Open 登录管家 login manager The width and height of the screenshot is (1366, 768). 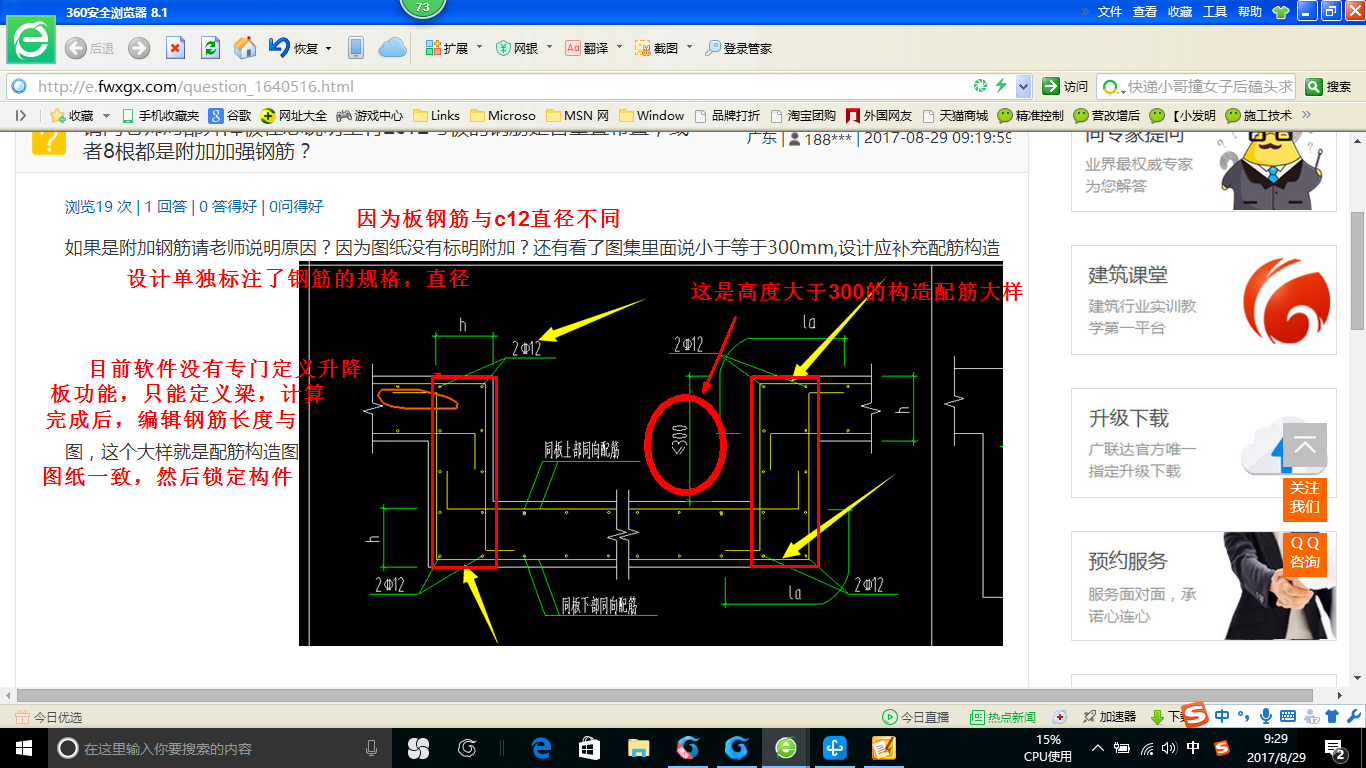pos(738,48)
